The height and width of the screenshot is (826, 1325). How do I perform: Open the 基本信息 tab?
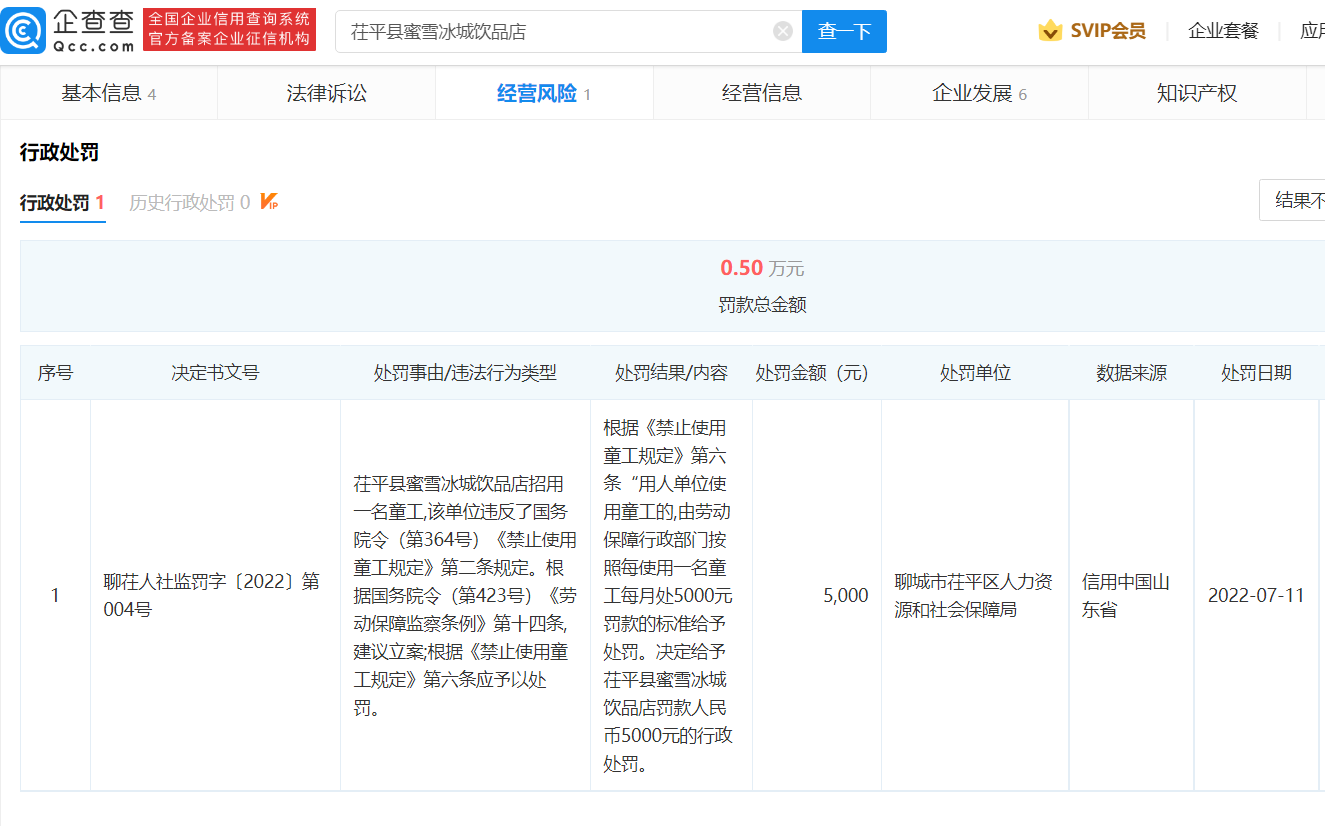coord(108,93)
